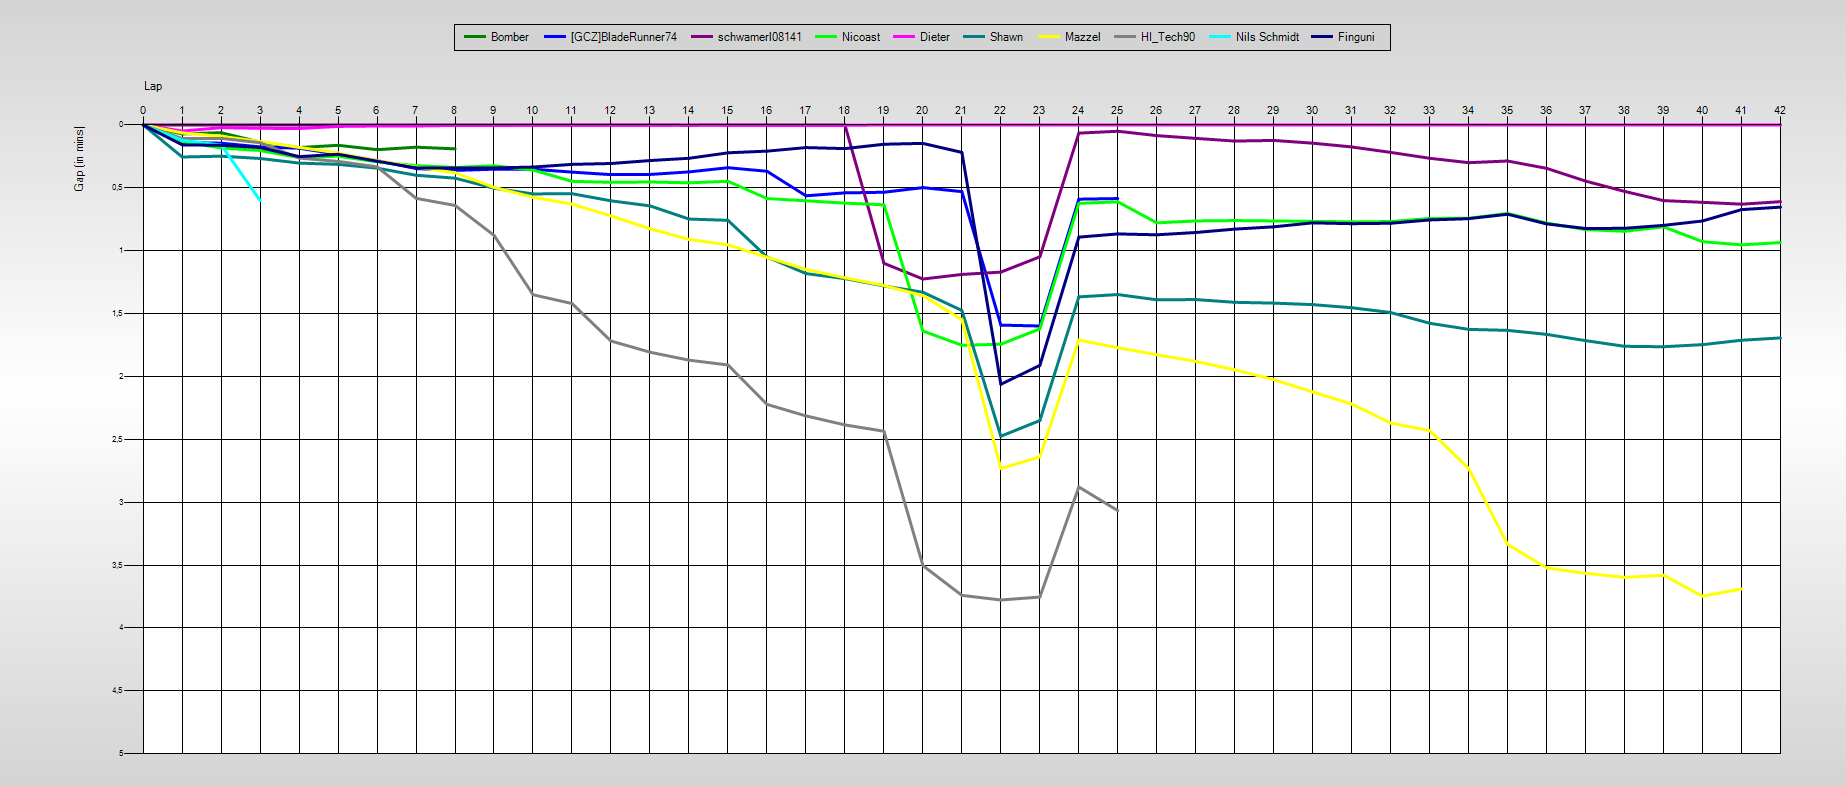
Task: Click lap 18 axis label
Action: [x=844, y=110]
